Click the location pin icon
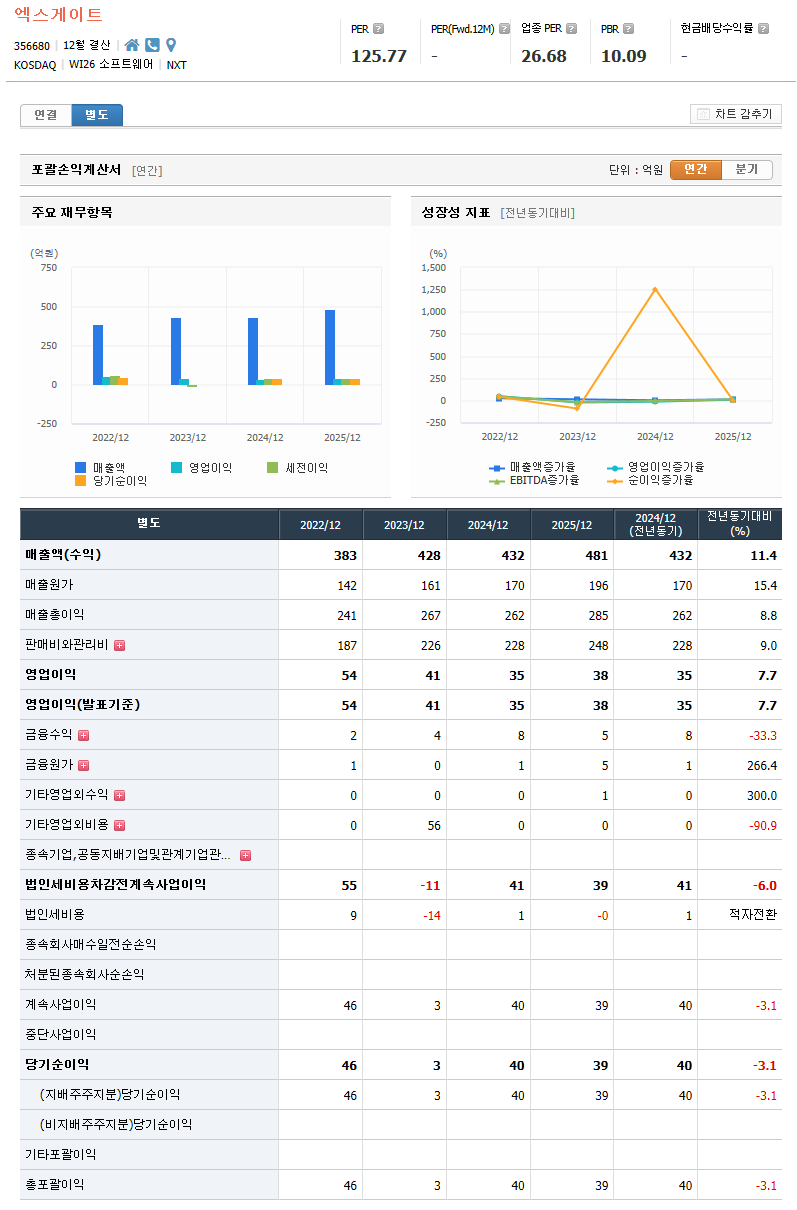 (171, 45)
